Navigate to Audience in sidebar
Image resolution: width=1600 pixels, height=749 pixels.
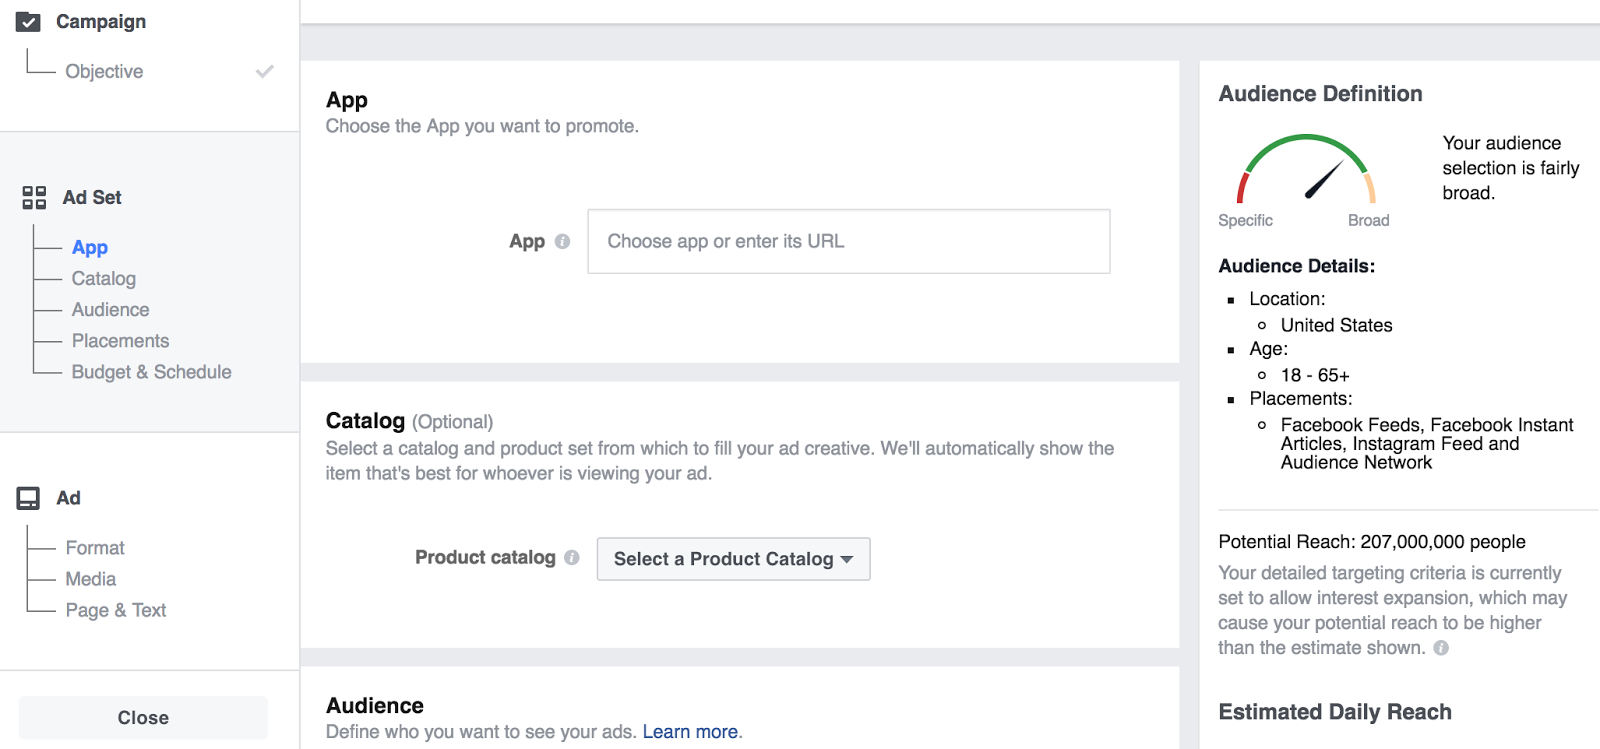pos(110,310)
